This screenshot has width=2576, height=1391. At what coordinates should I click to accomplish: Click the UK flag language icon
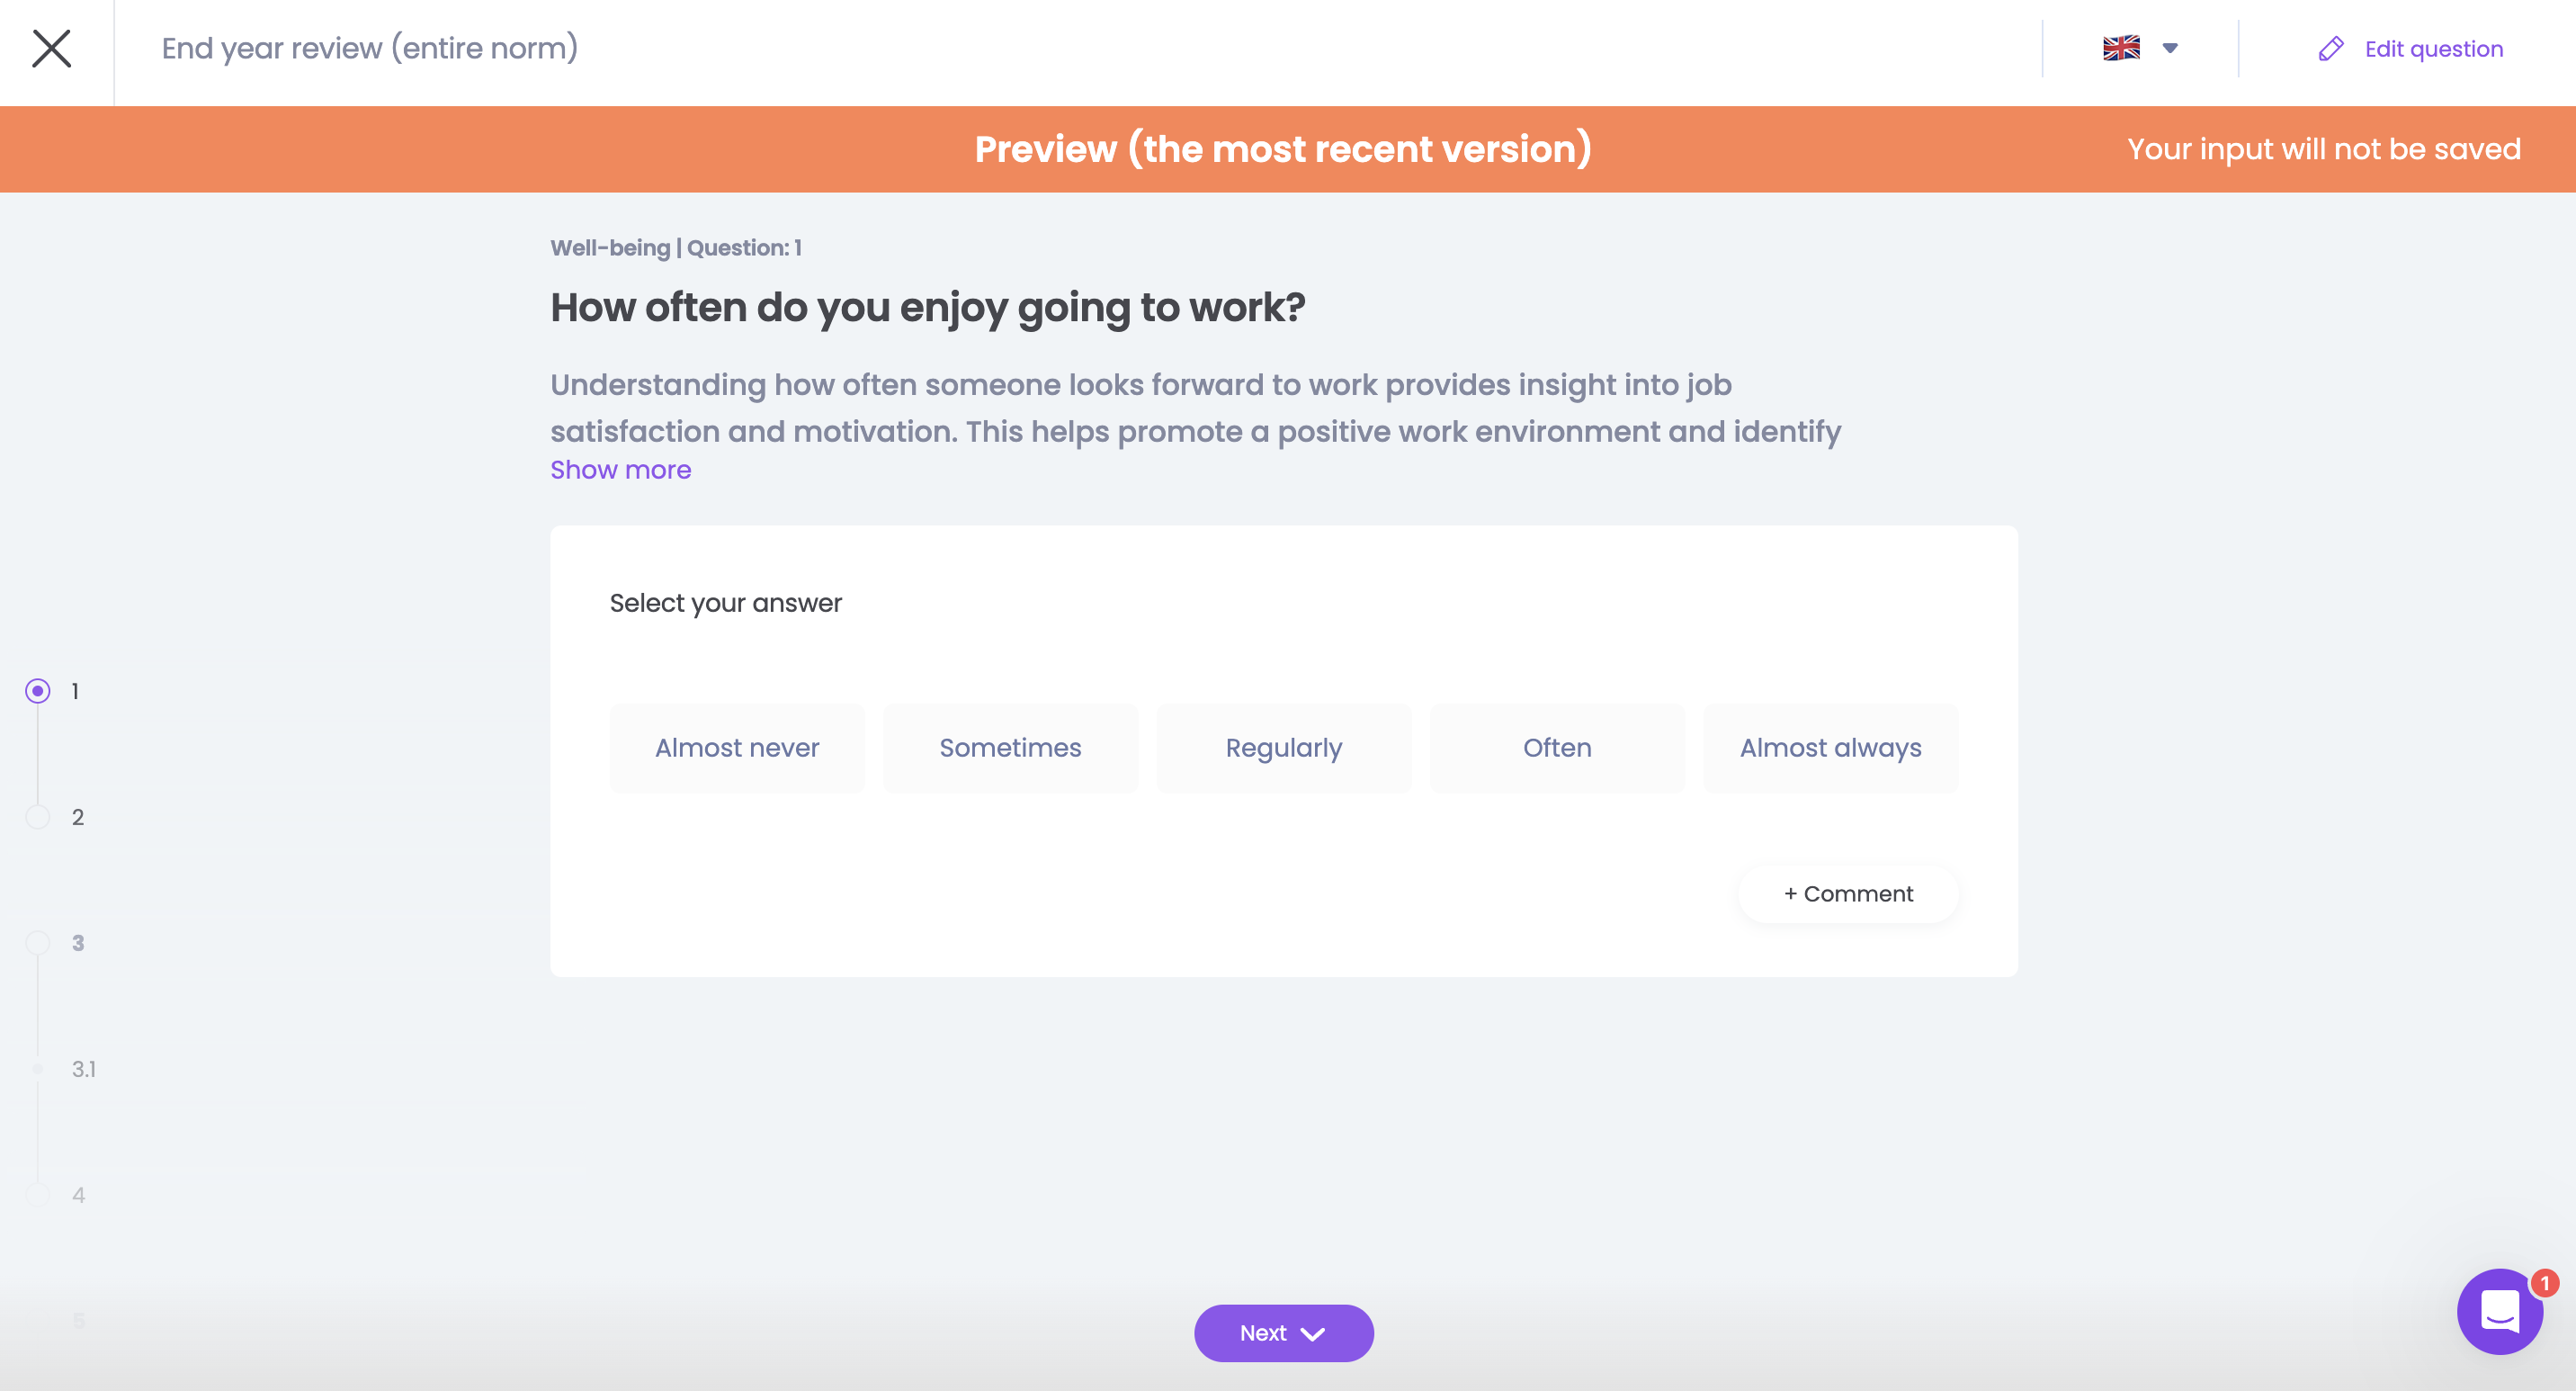[2120, 48]
